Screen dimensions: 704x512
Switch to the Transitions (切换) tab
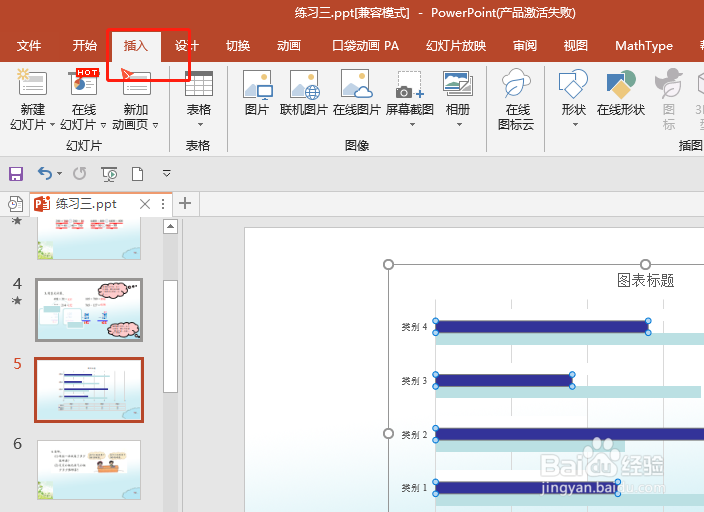[238, 45]
